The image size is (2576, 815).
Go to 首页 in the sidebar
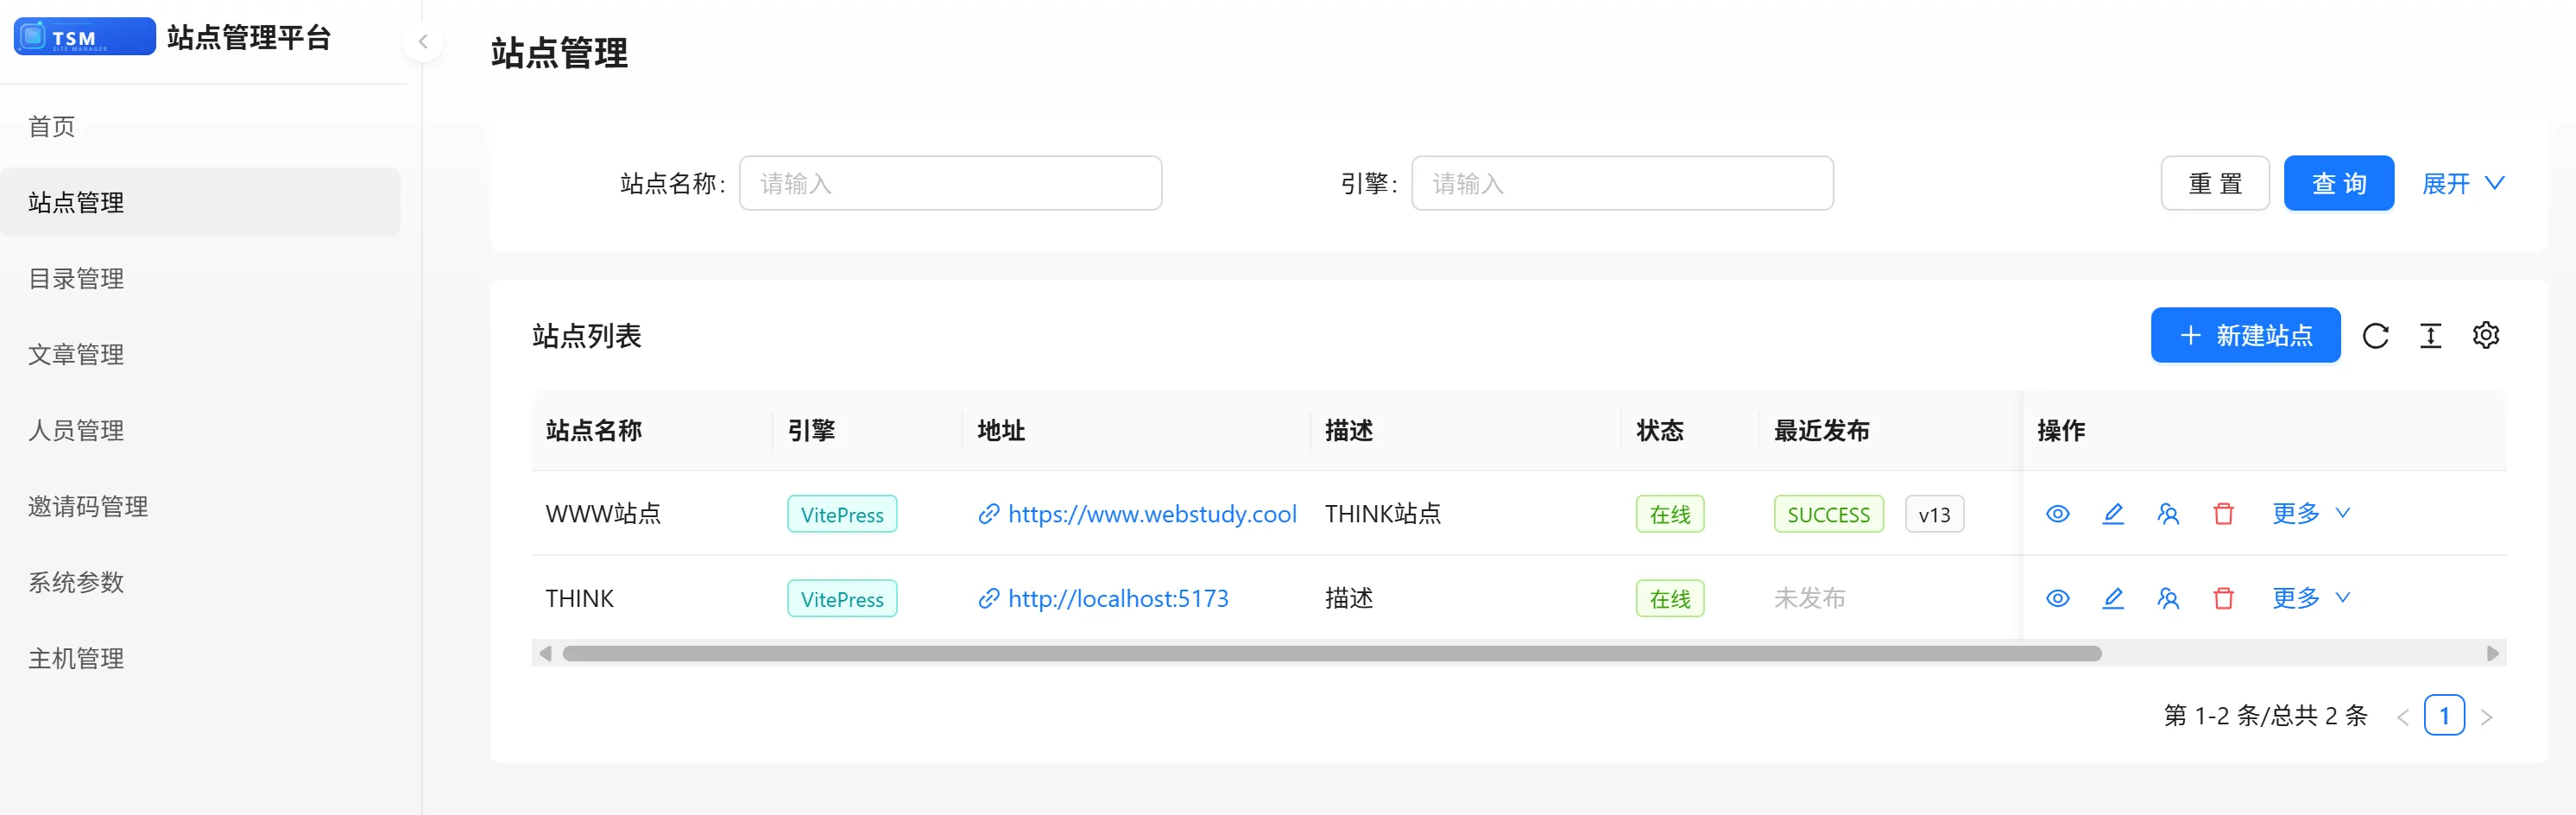point(200,126)
